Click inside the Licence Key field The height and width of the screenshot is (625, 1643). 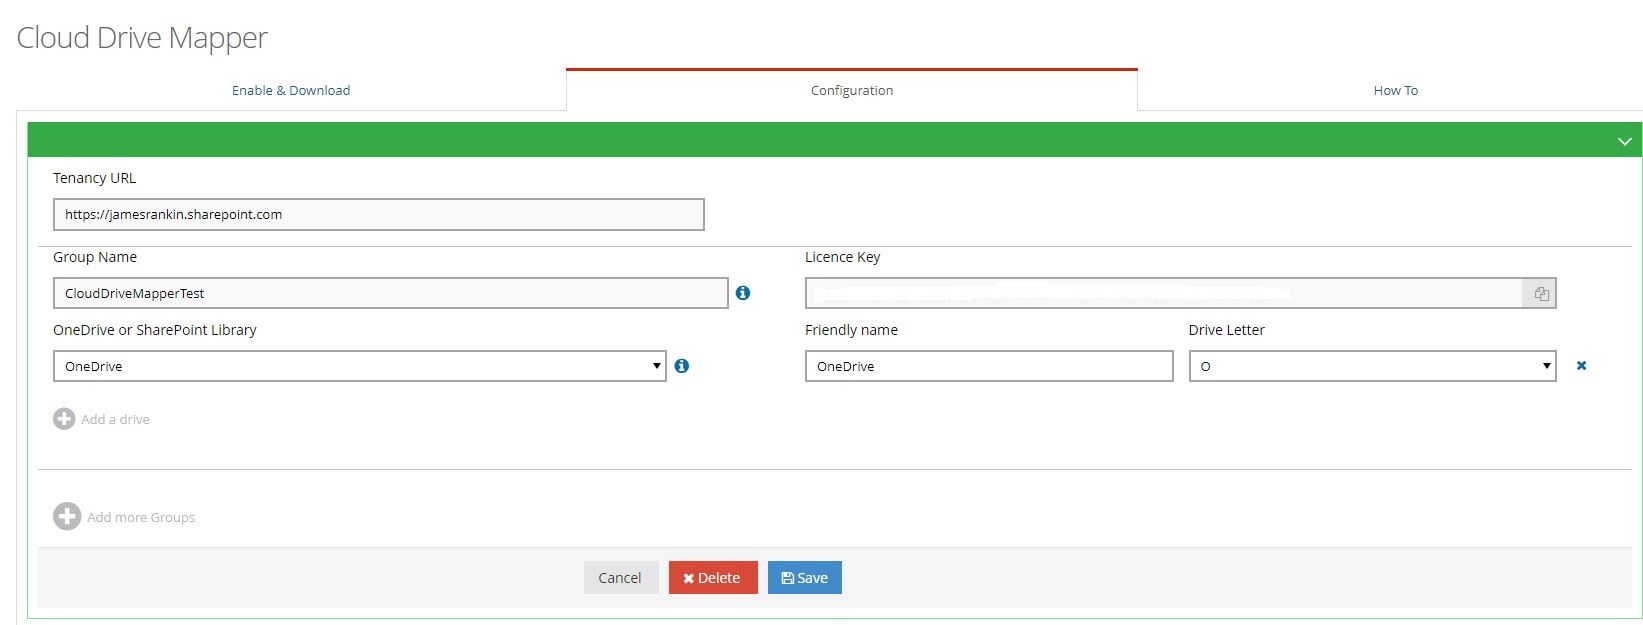pyautogui.click(x=1162, y=293)
